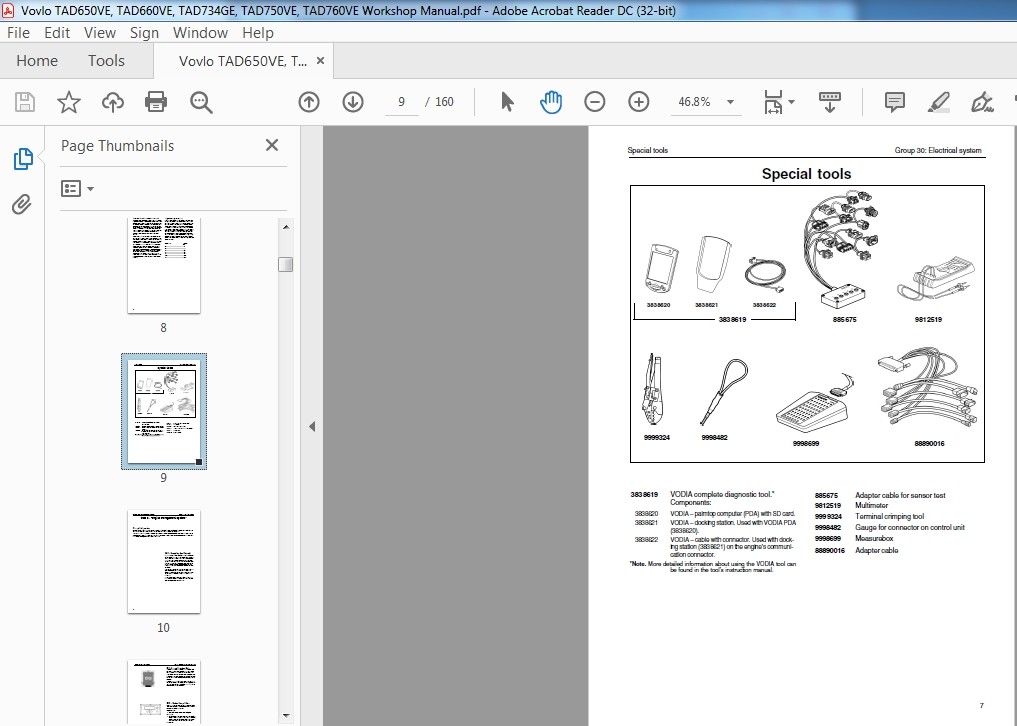Image resolution: width=1017 pixels, height=726 pixels.
Task: Select the Hand pan tool
Action: 550,102
